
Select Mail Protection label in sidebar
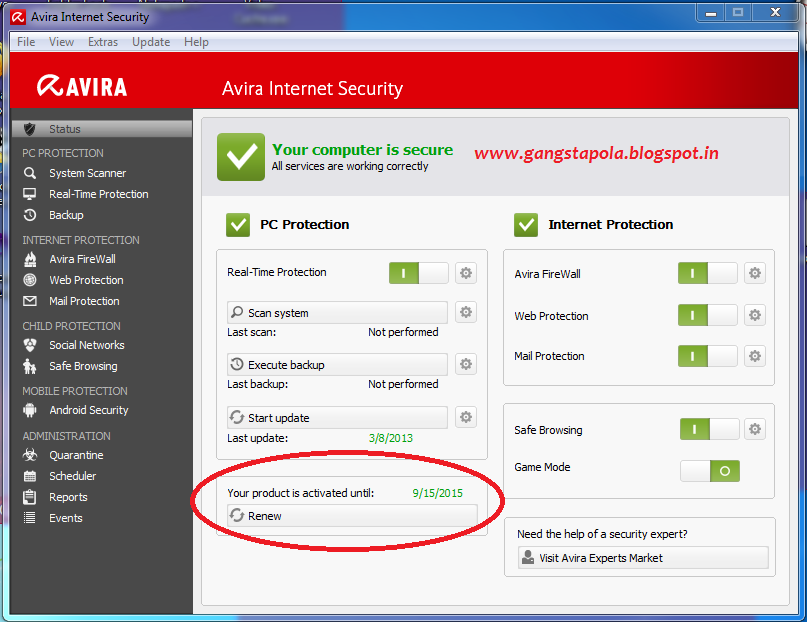coord(84,301)
